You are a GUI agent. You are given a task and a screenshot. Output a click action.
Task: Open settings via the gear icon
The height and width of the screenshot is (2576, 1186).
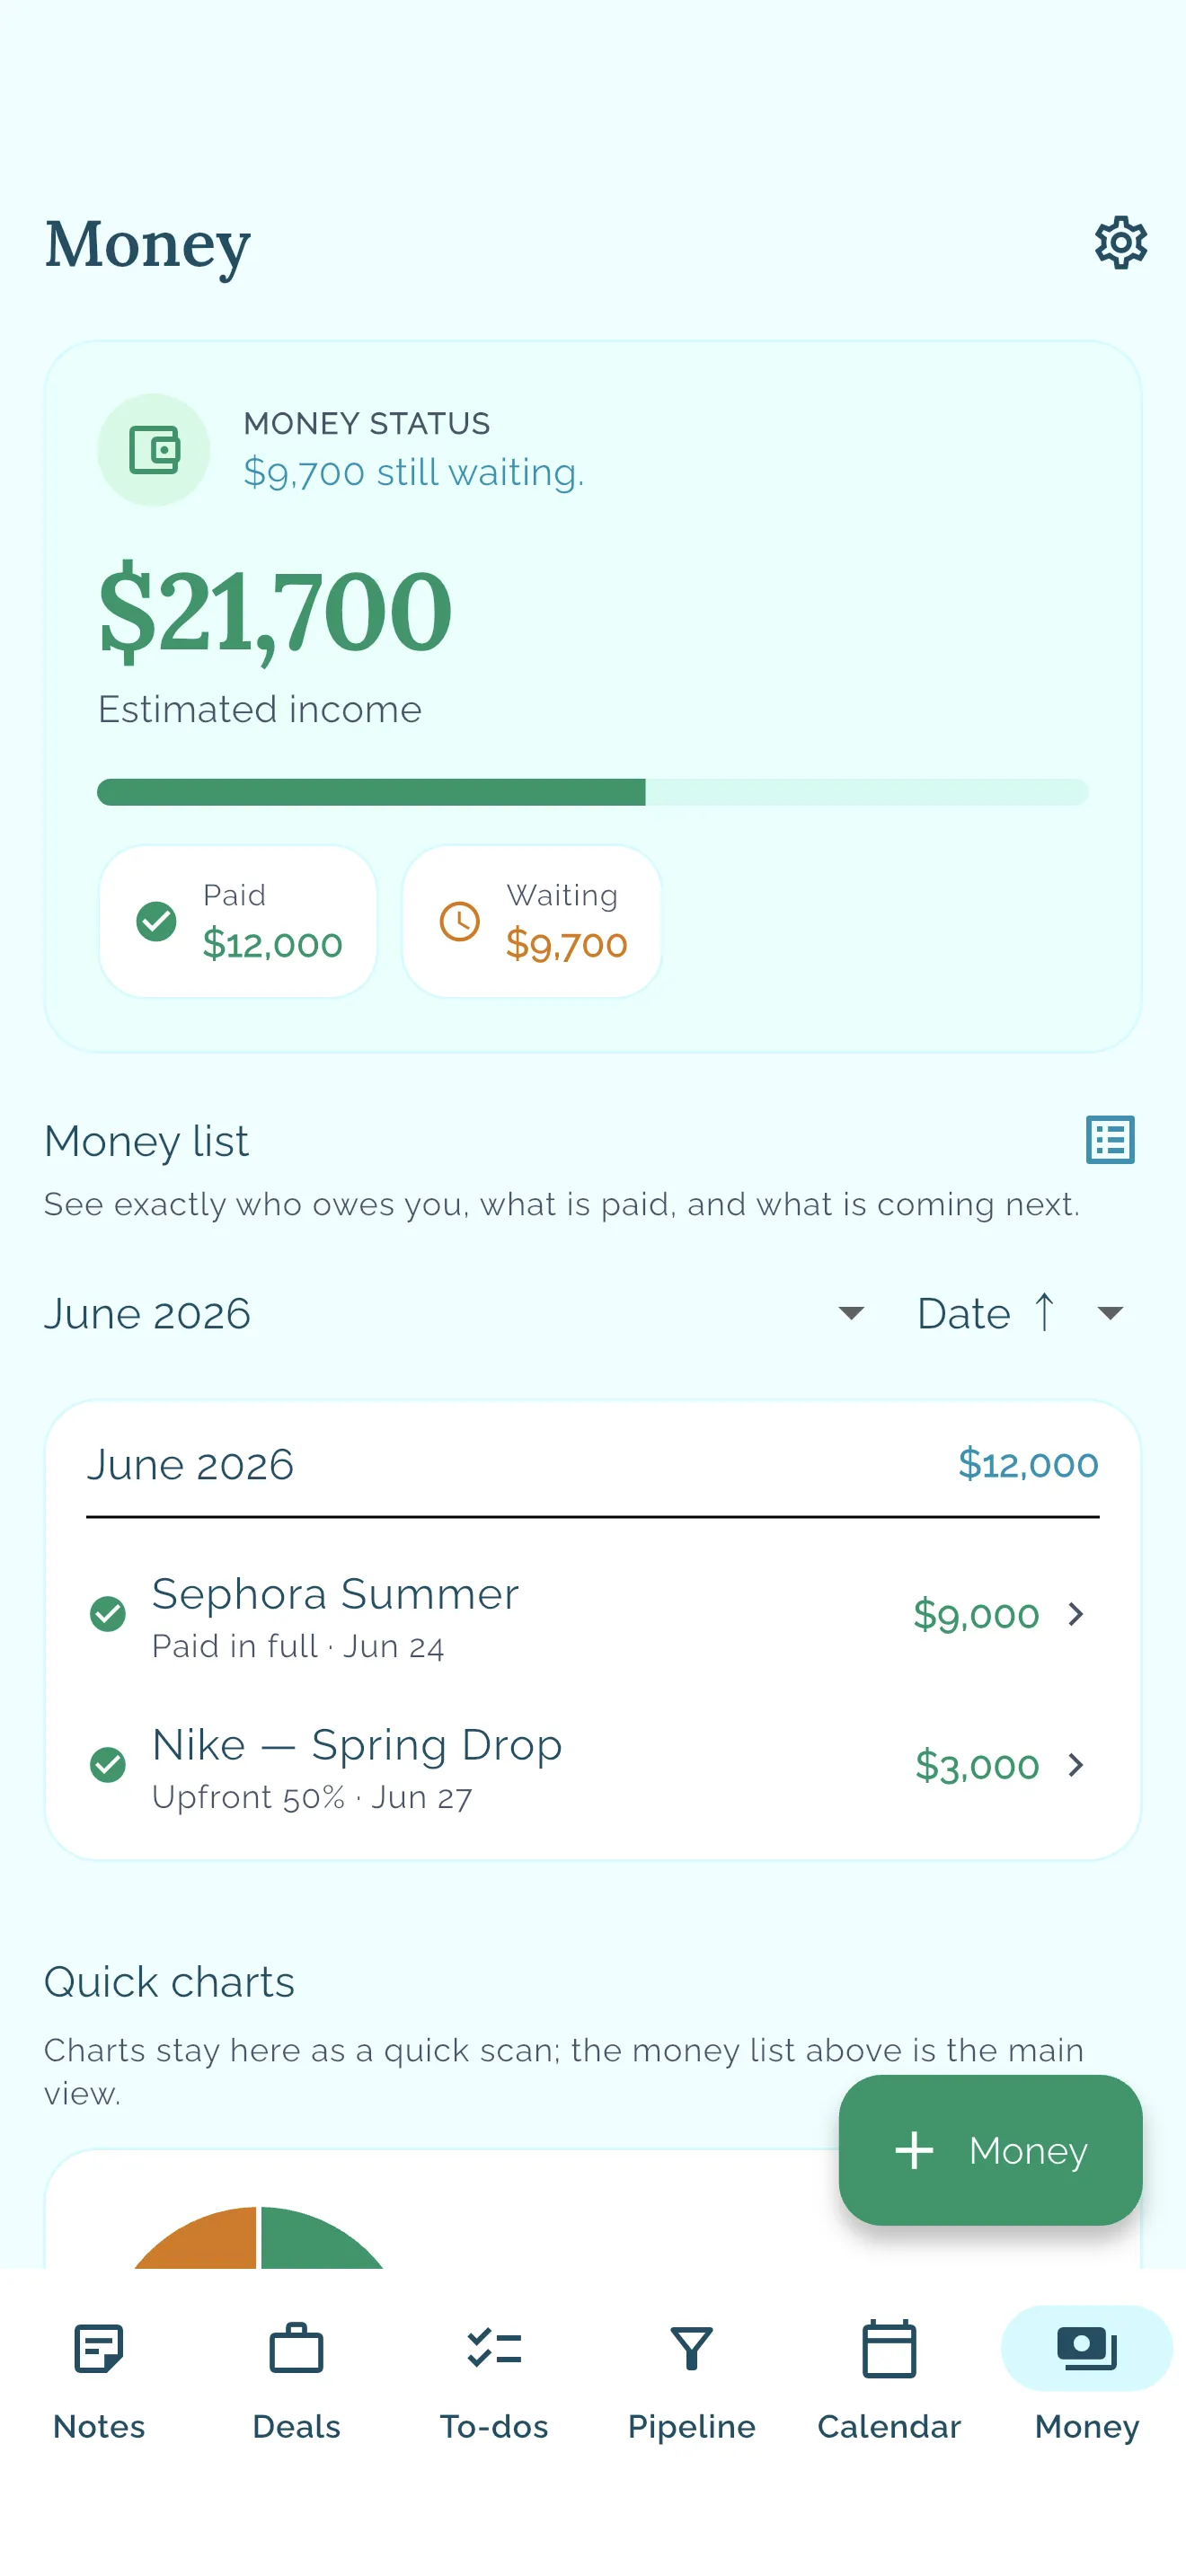pyautogui.click(x=1120, y=242)
